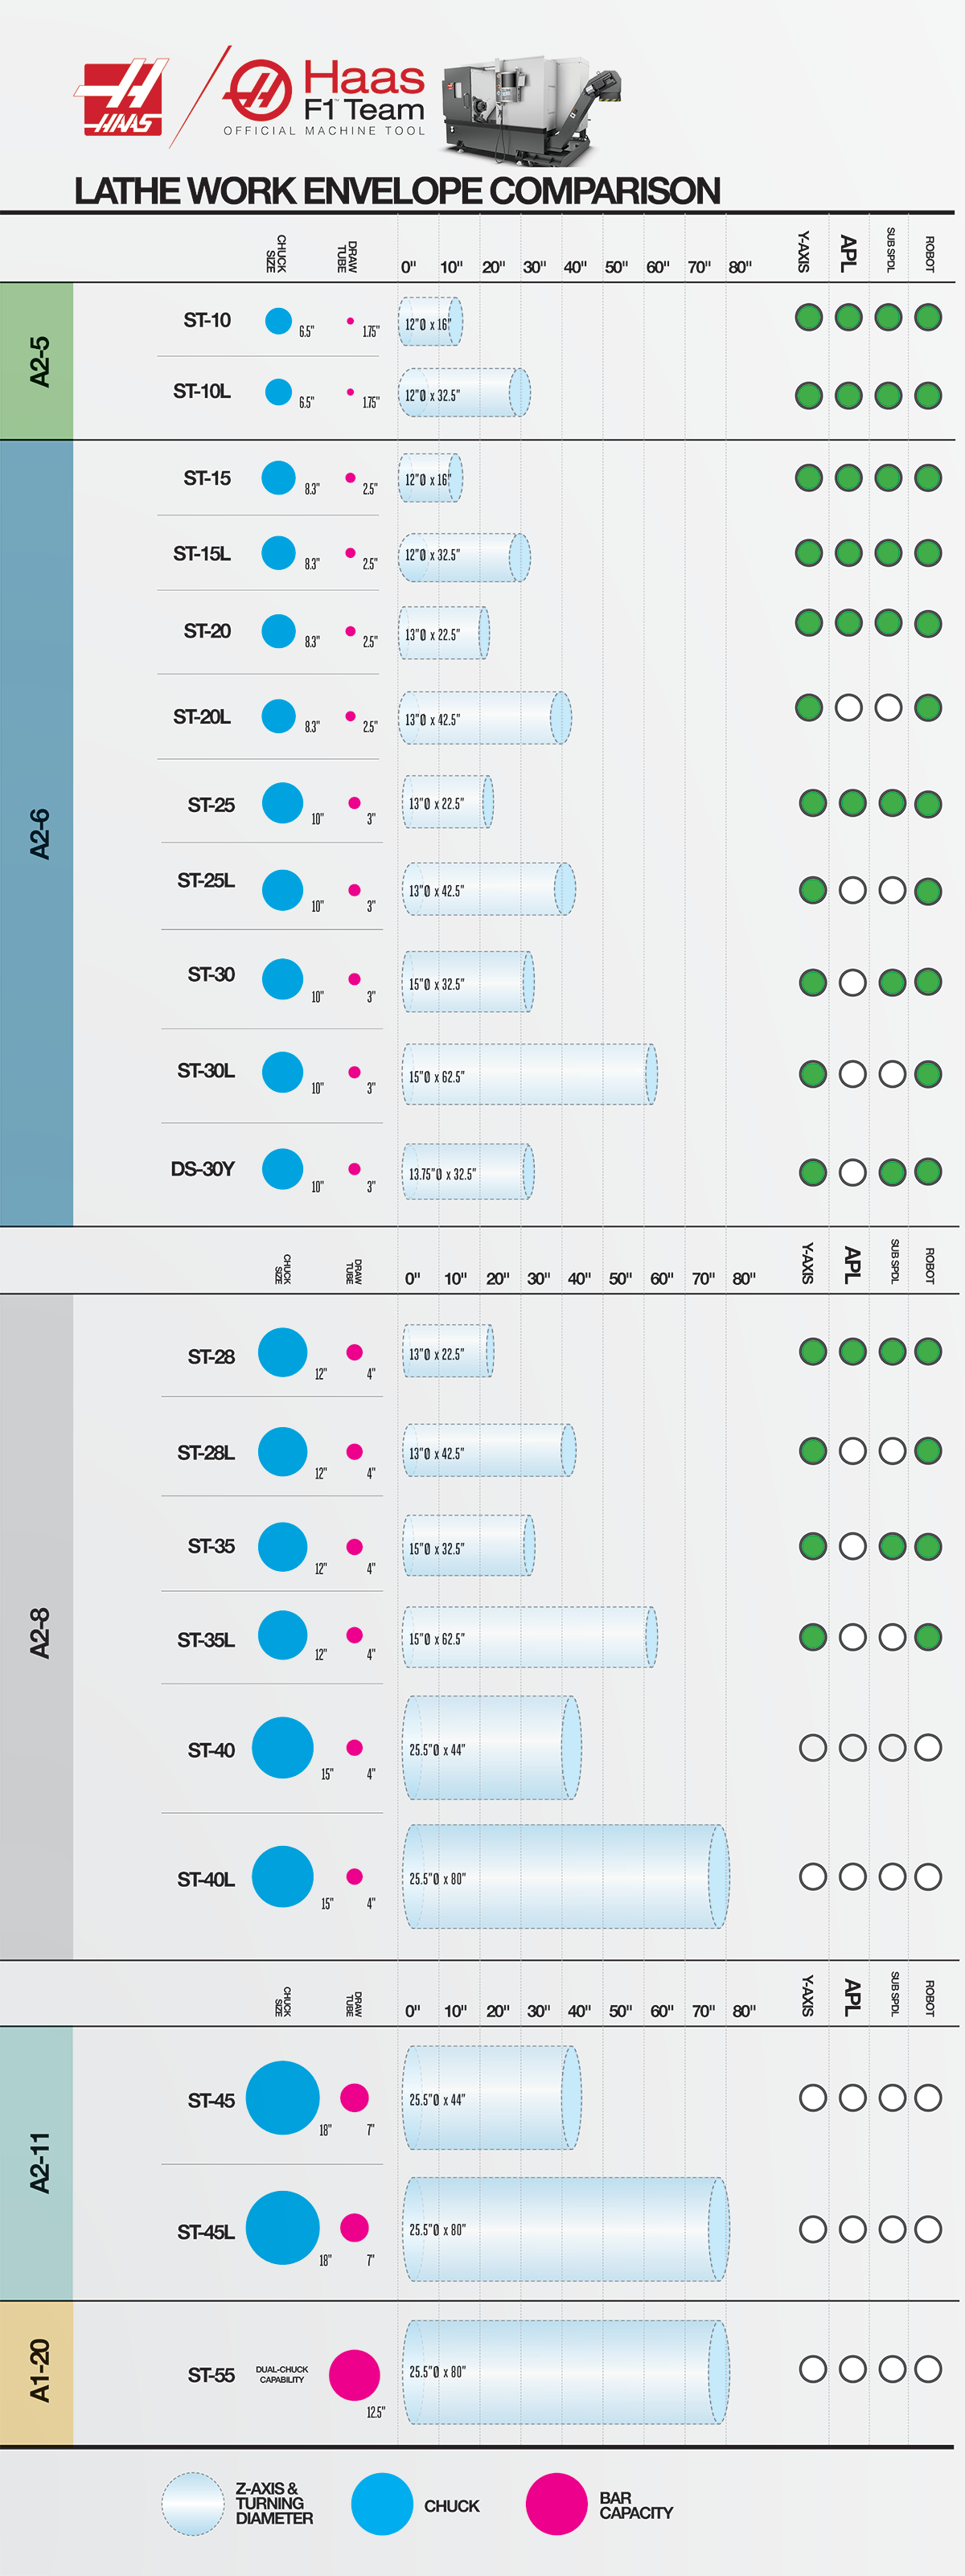Click the ST-55 pink bar capacity circle
The width and height of the screenshot is (965, 2576).
(354, 2375)
